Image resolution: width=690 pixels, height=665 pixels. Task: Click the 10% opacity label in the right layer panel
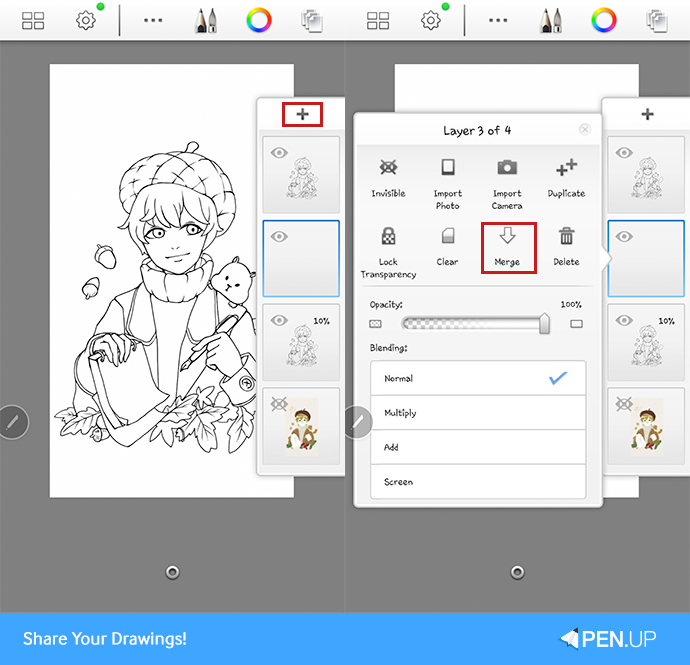(x=666, y=321)
